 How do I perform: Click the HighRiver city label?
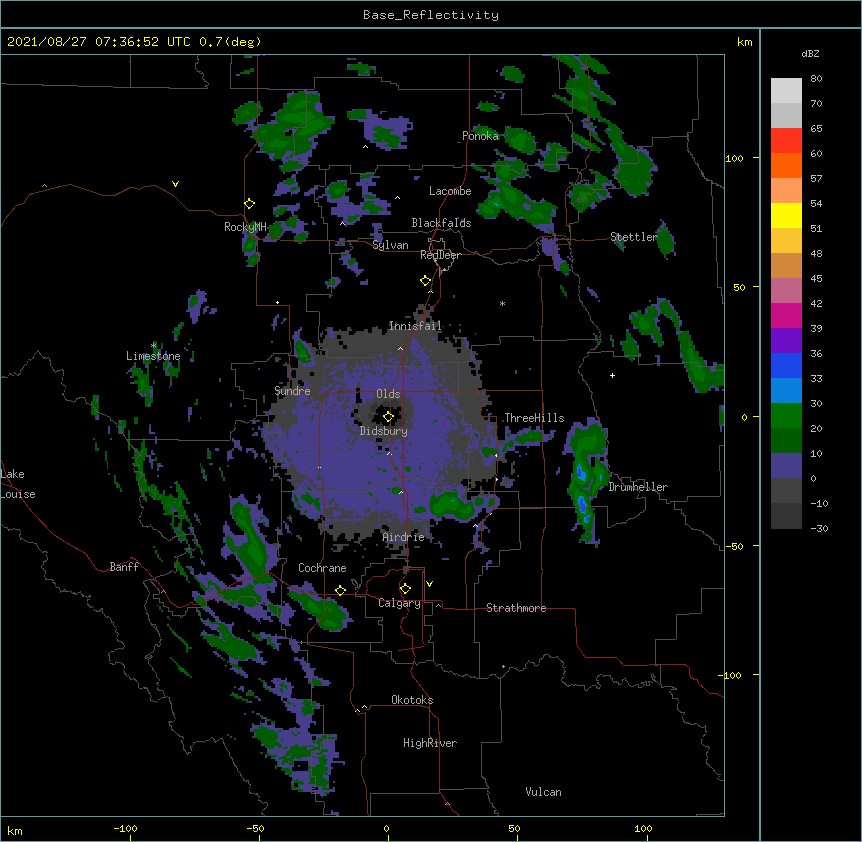430,743
